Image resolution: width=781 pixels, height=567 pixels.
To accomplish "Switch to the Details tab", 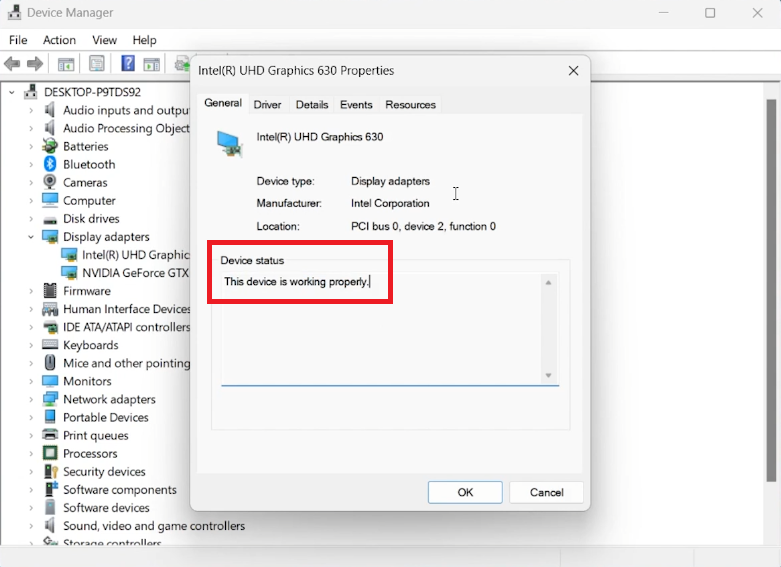I will 312,105.
